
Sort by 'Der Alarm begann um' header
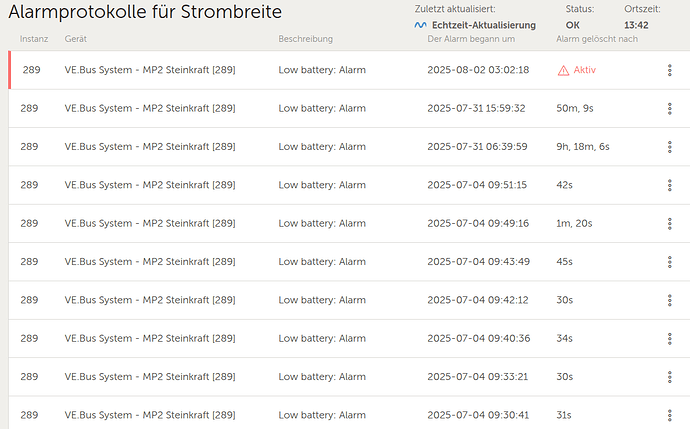[x=470, y=39]
